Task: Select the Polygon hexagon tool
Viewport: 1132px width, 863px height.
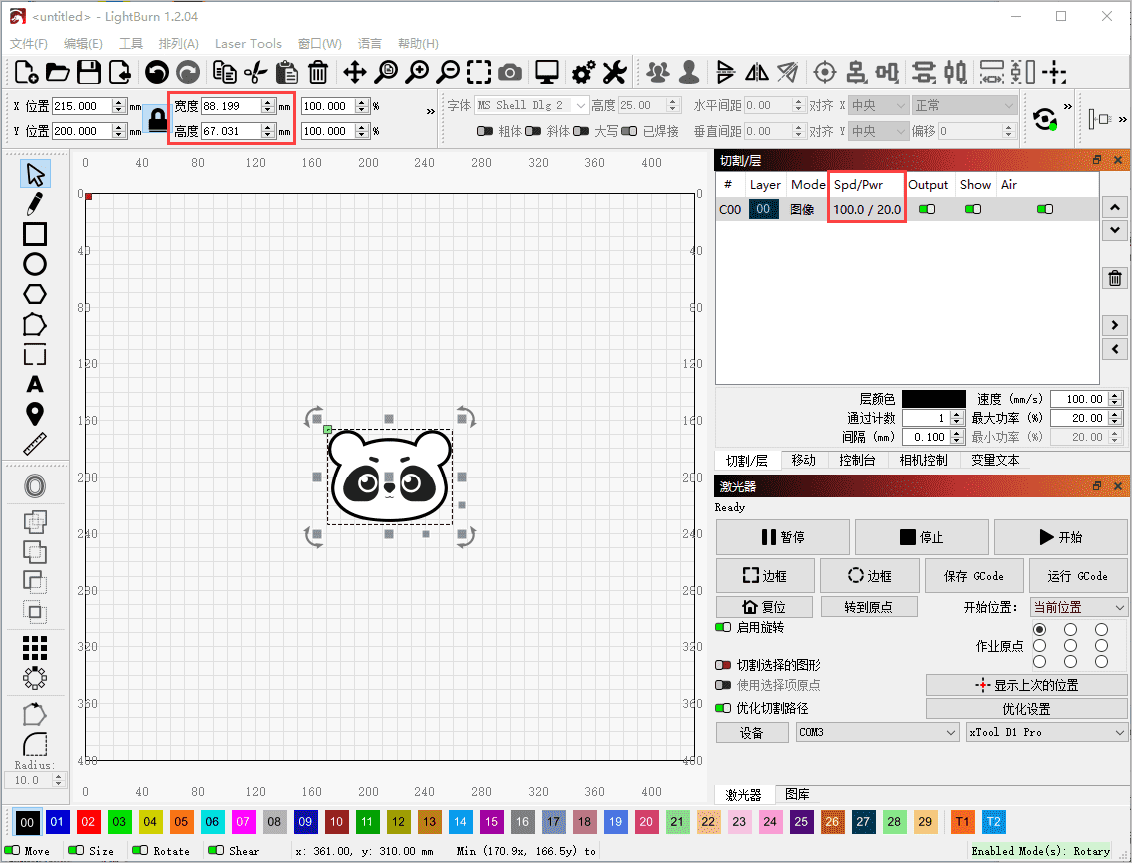Action: (x=35, y=295)
